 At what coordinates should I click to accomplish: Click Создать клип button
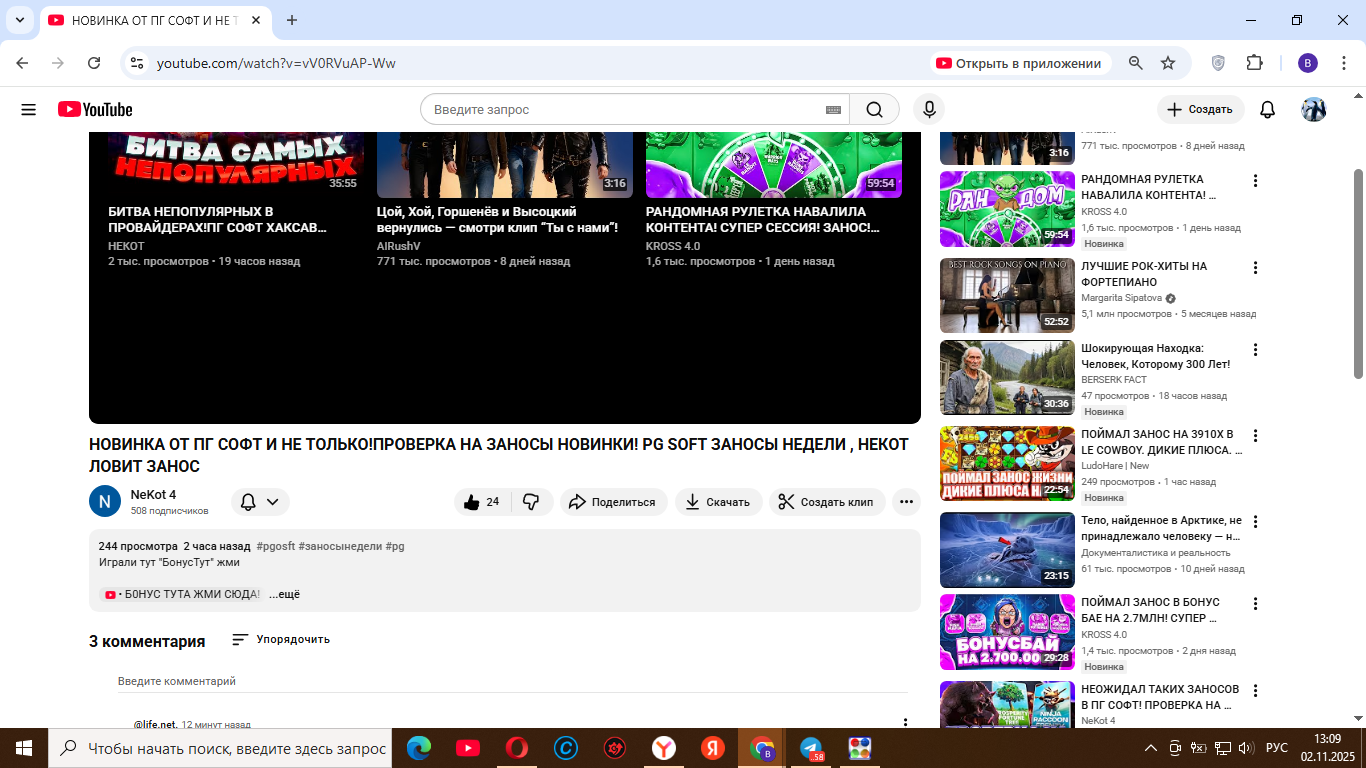(x=827, y=502)
